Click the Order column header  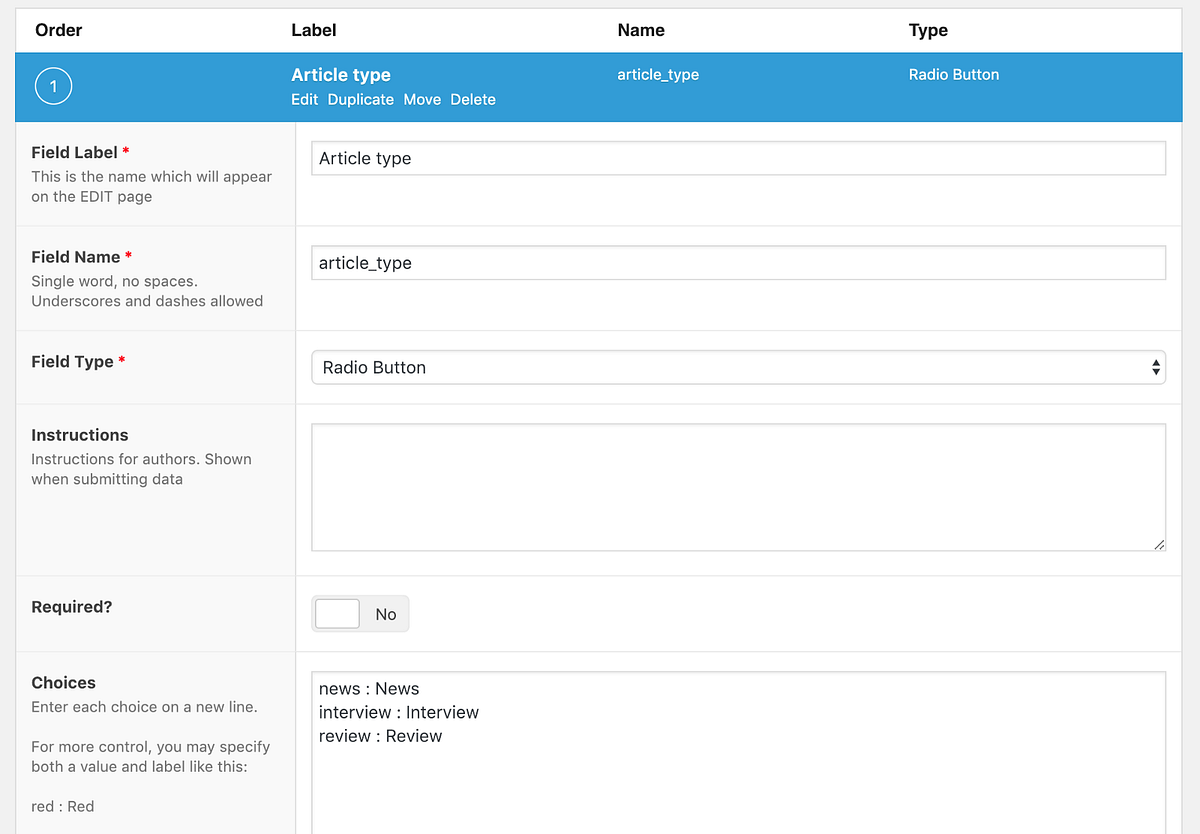(58, 30)
